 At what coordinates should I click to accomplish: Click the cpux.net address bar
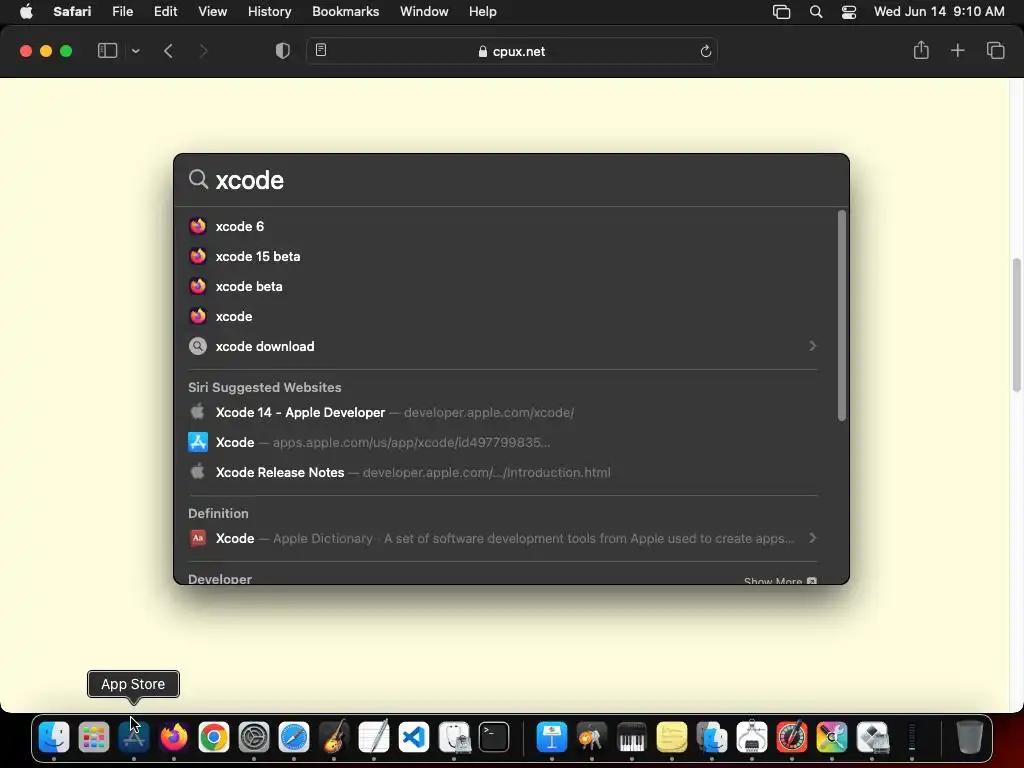point(512,51)
